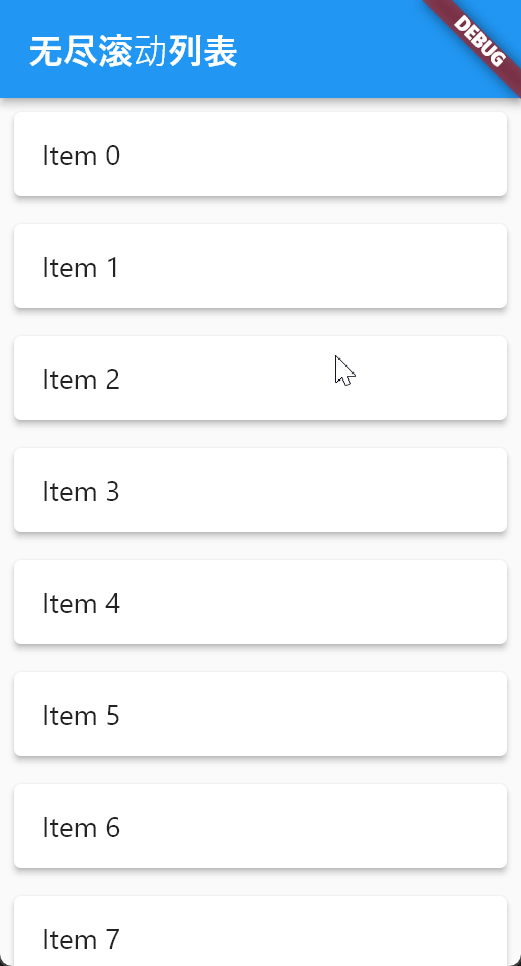Select the Item 0 card
The width and height of the screenshot is (521, 966).
pos(260,154)
